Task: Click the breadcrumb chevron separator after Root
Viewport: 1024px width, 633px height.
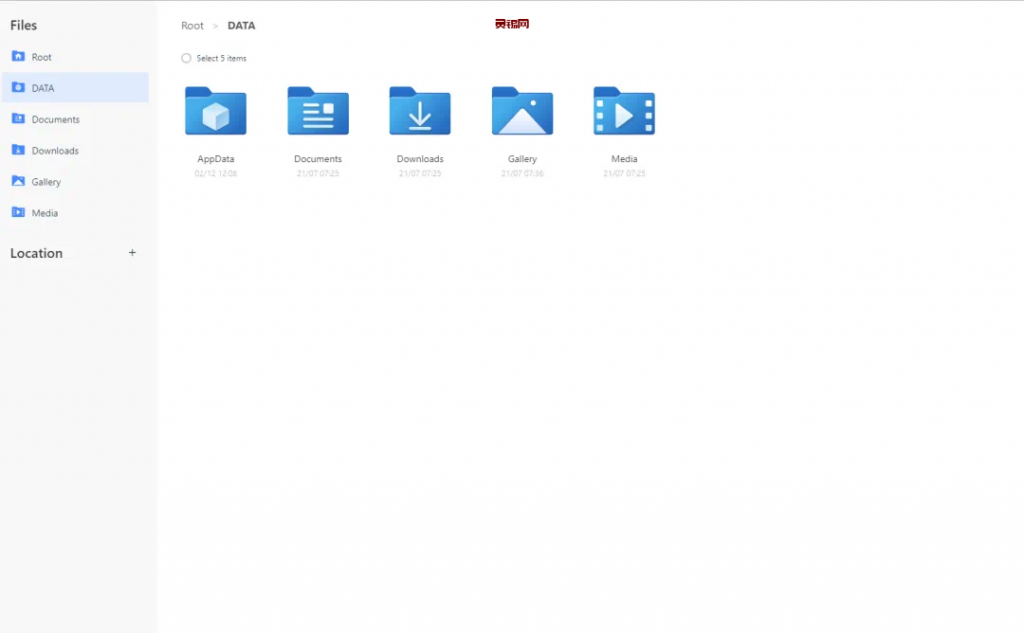Action: tap(215, 26)
